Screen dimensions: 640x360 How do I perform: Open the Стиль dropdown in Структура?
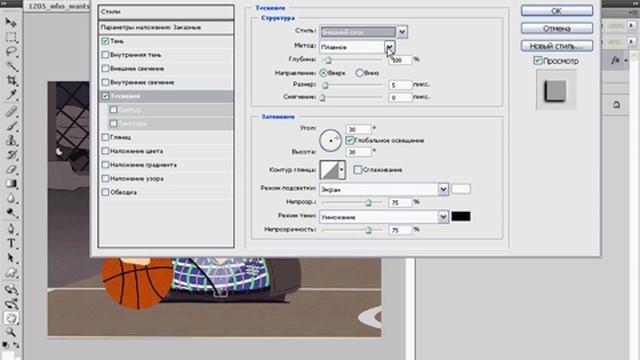click(363, 31)
